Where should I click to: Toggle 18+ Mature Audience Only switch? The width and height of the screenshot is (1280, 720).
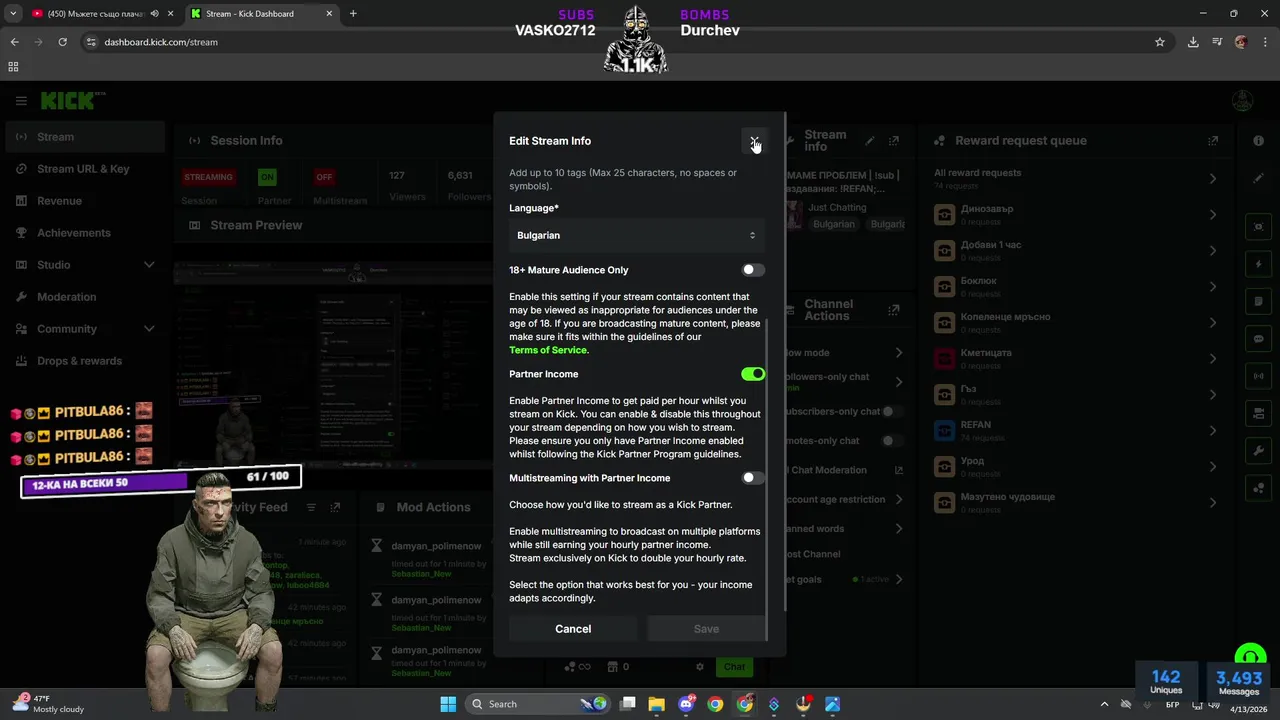click(753, 270)
